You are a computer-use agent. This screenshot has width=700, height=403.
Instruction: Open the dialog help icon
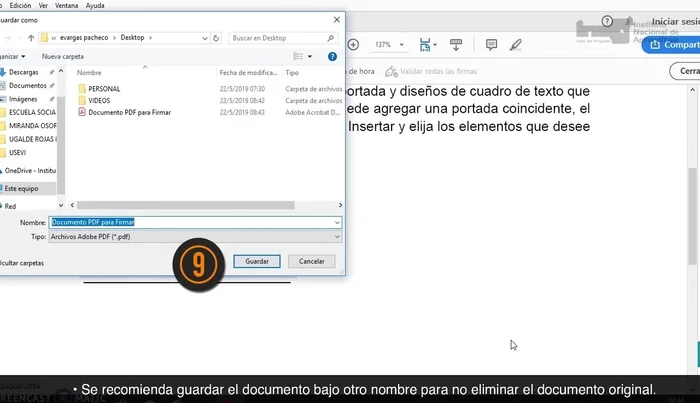332,56
